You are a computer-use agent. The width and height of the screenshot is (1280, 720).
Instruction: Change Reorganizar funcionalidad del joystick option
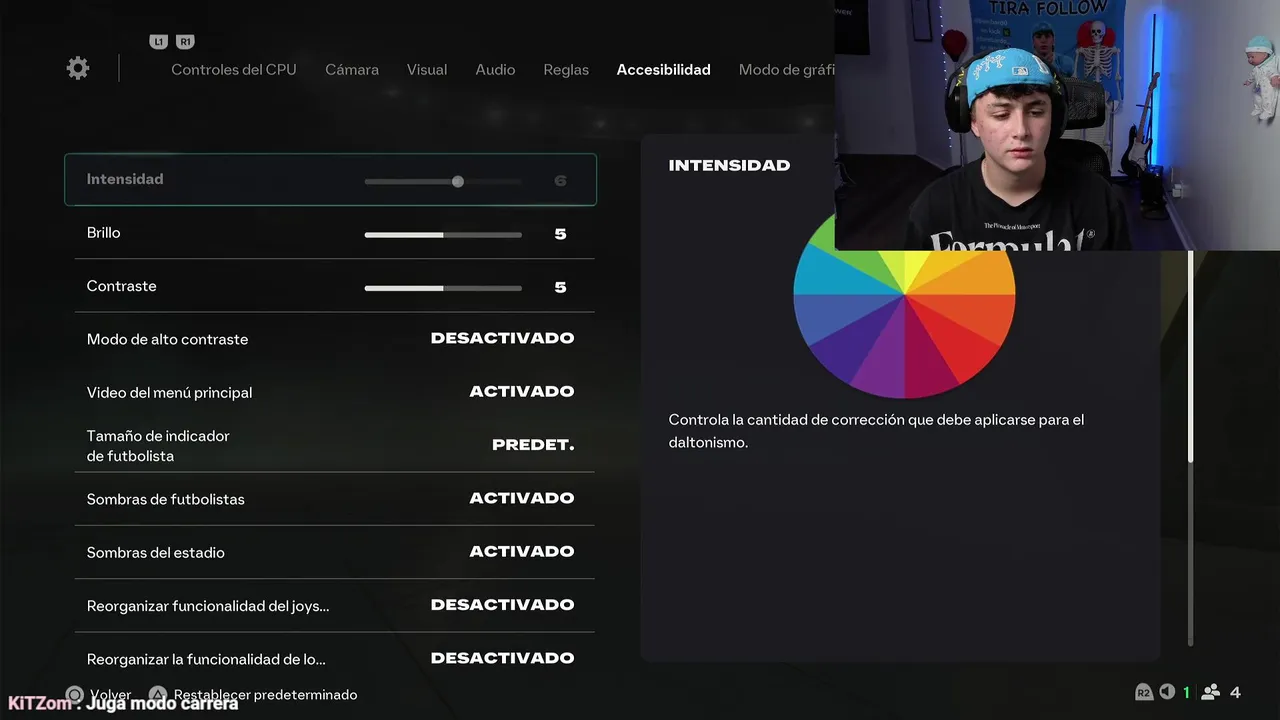[335, 605]
